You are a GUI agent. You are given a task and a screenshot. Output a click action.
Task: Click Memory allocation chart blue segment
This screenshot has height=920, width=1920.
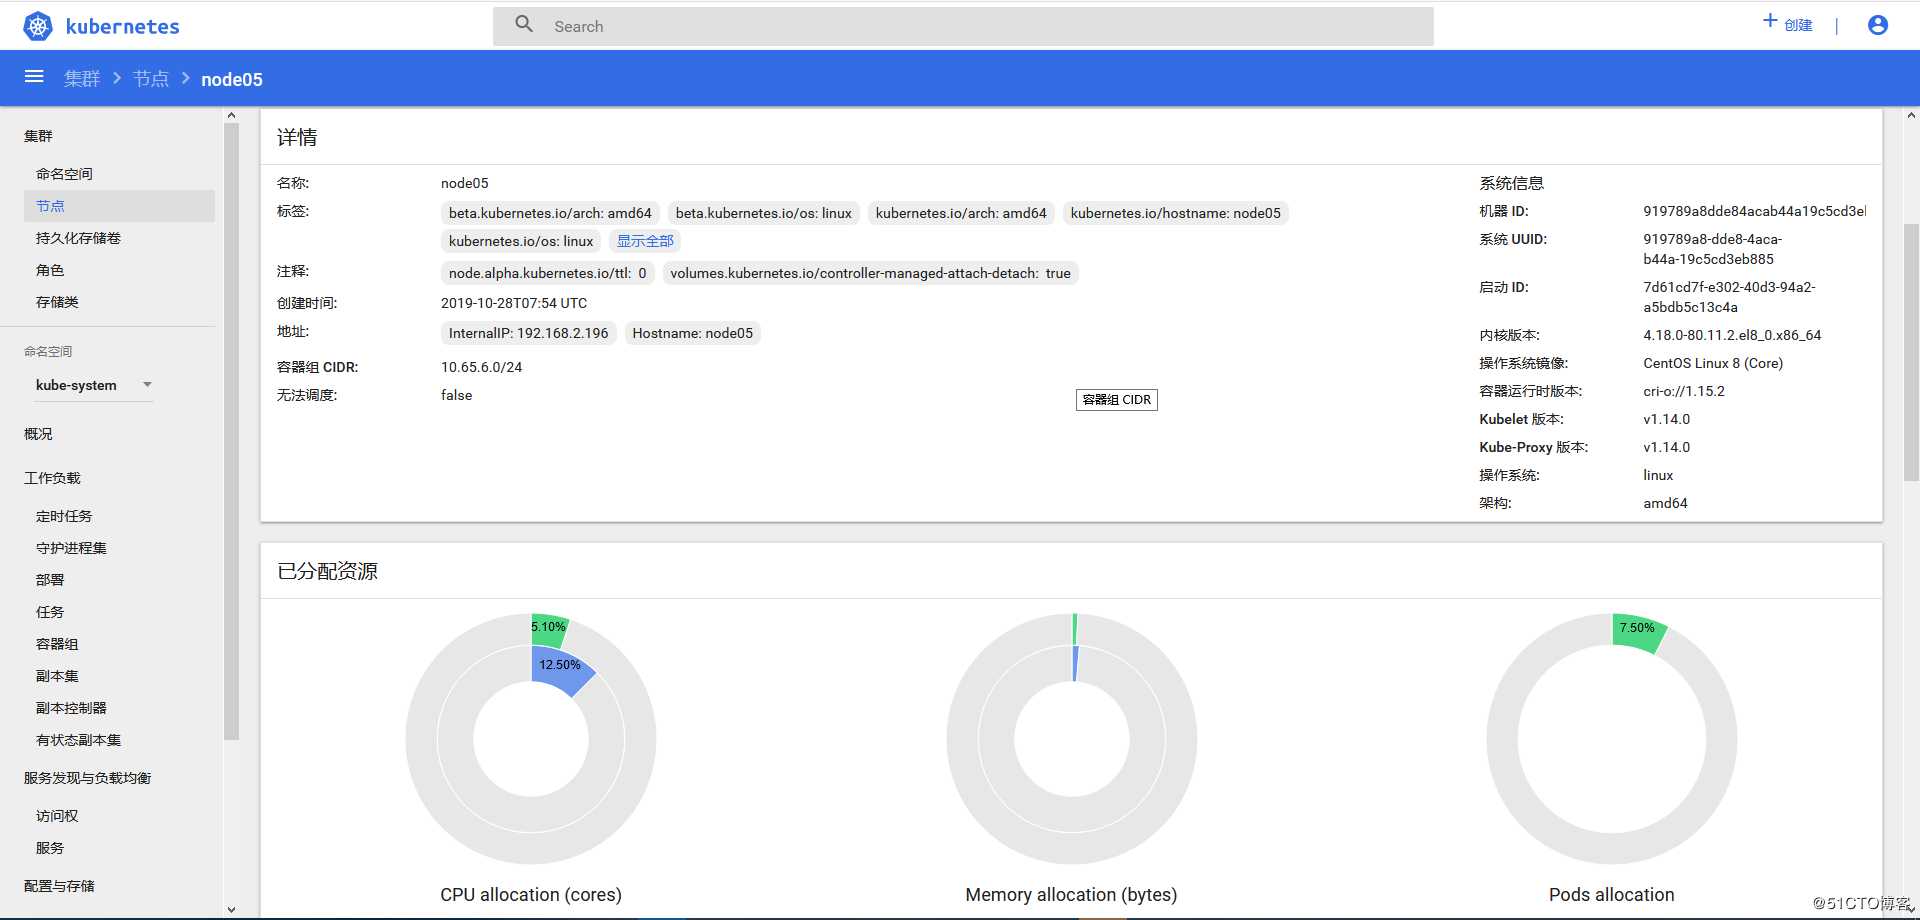point(1075,663)
